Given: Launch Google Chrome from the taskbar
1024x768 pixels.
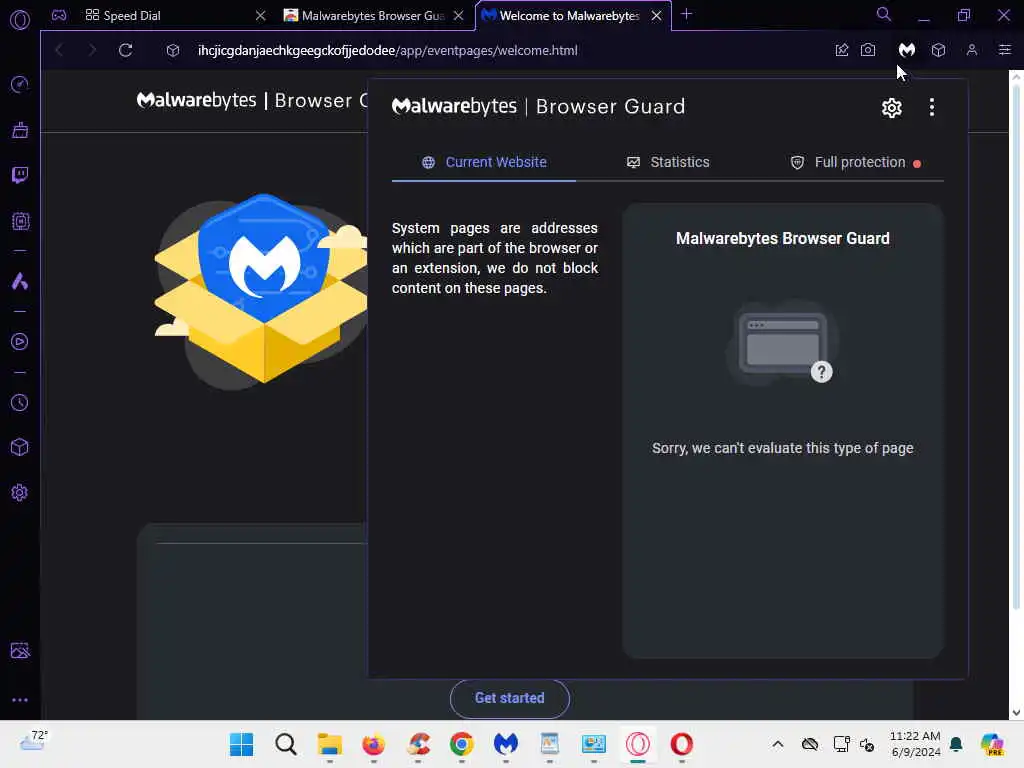Looking at the screenshot, I should pyautogui.click(x=462, y=744).
